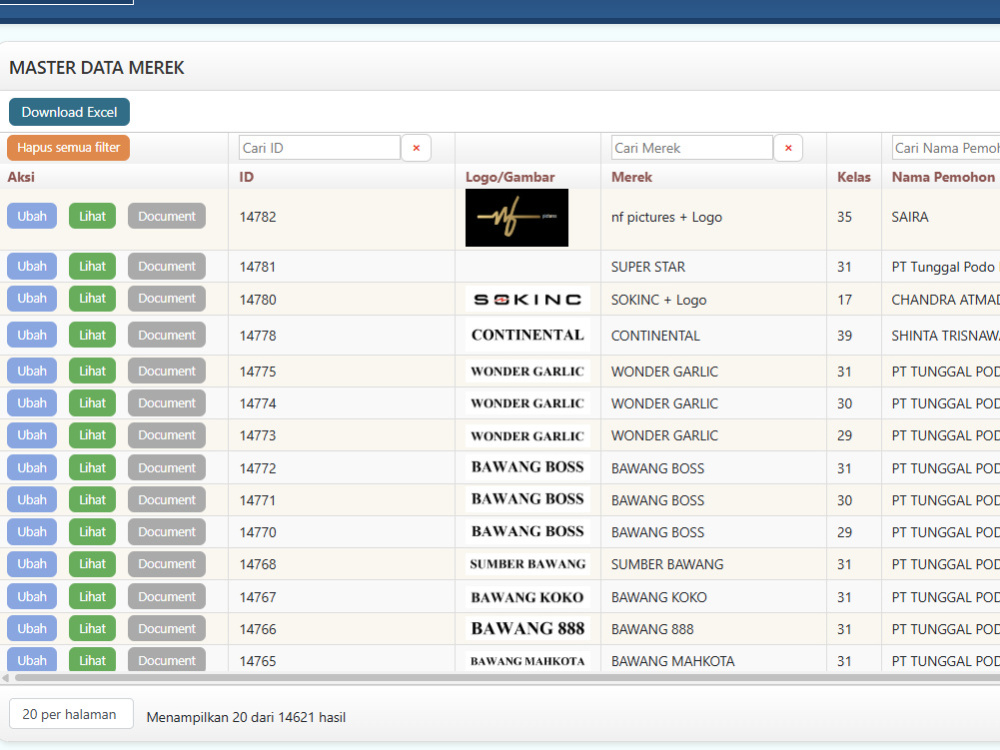Screen dimensions: 1000x750
Task: Select the 'Menampilkan 20 dari 14621 hasil' text
Action: click(x=246, y=717)
